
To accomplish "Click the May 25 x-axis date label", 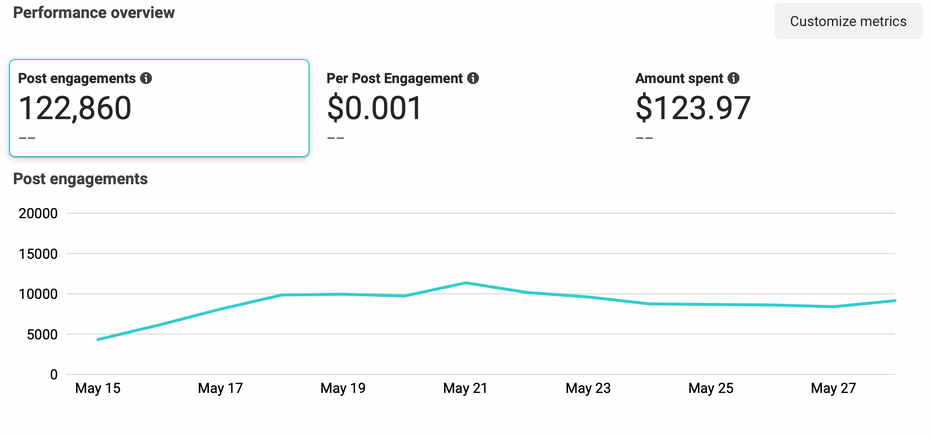I will [711, 388].
